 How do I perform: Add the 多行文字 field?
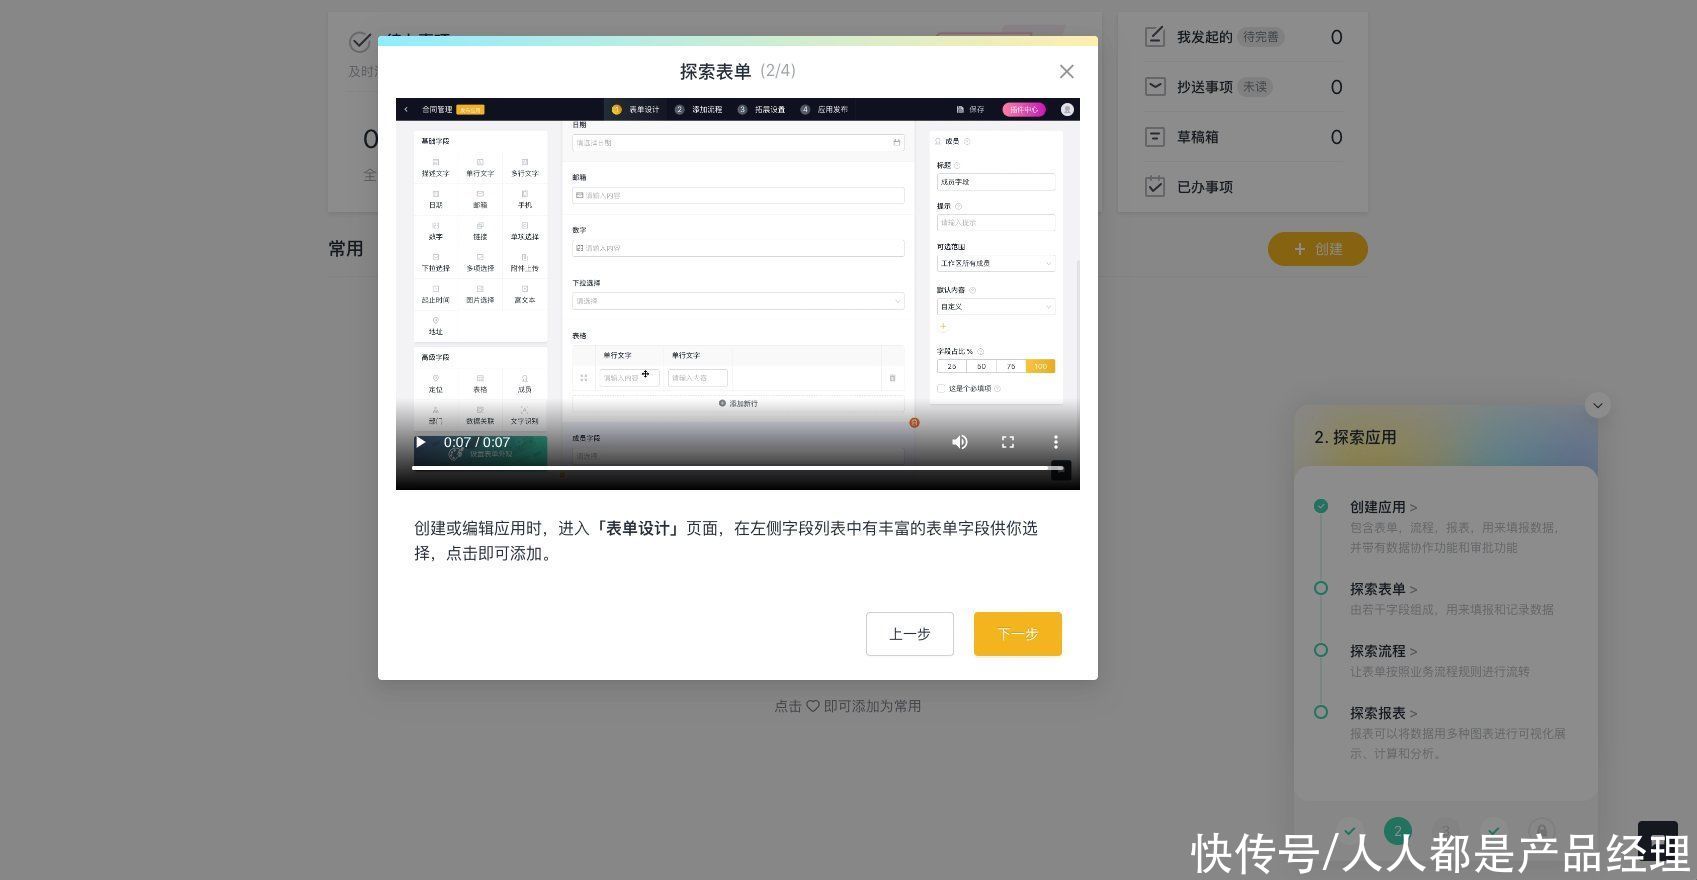click(x=525, y=167)
